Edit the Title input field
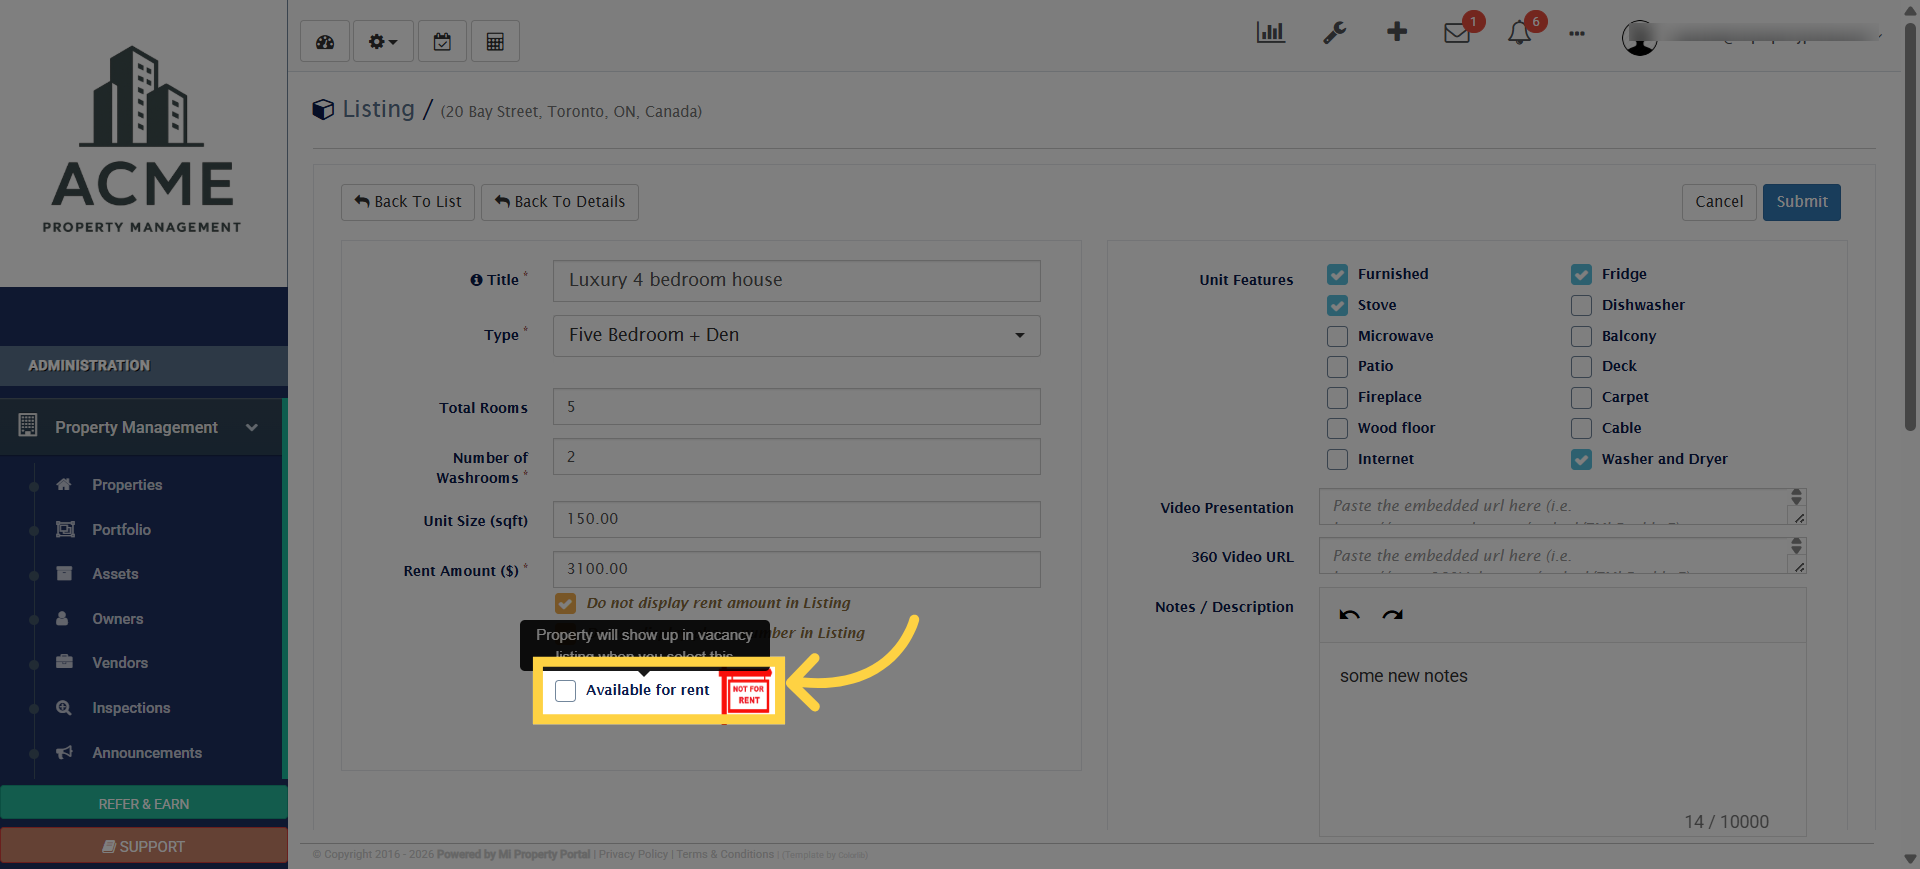 click(x=796, y=281)
